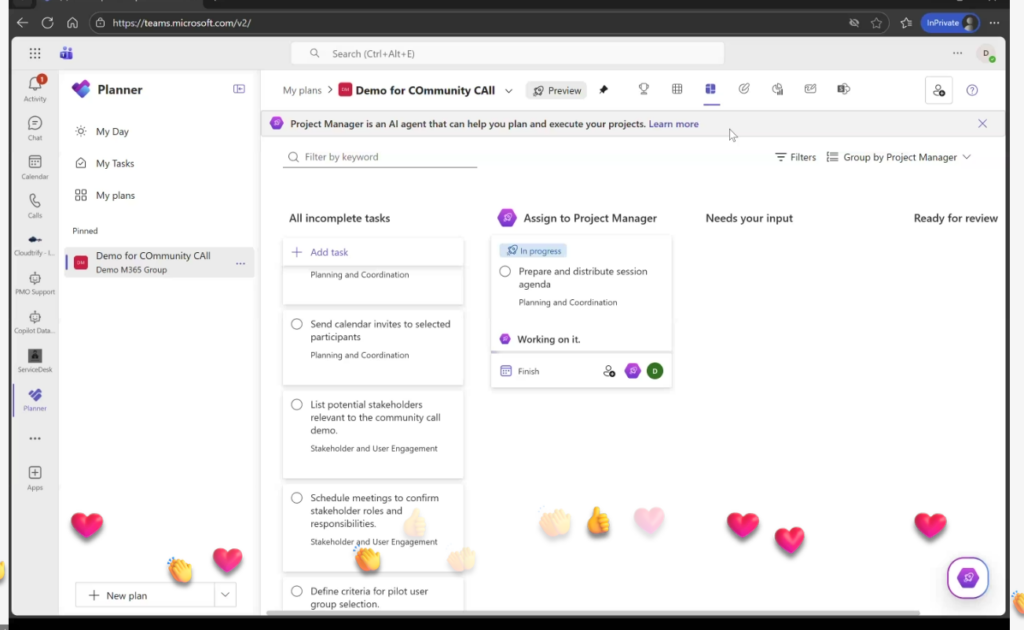Image resolution: width=1024 pixels, height=630 pixels.
Task: Open Calls in the Teams sidebar
Action: [35, 206]
